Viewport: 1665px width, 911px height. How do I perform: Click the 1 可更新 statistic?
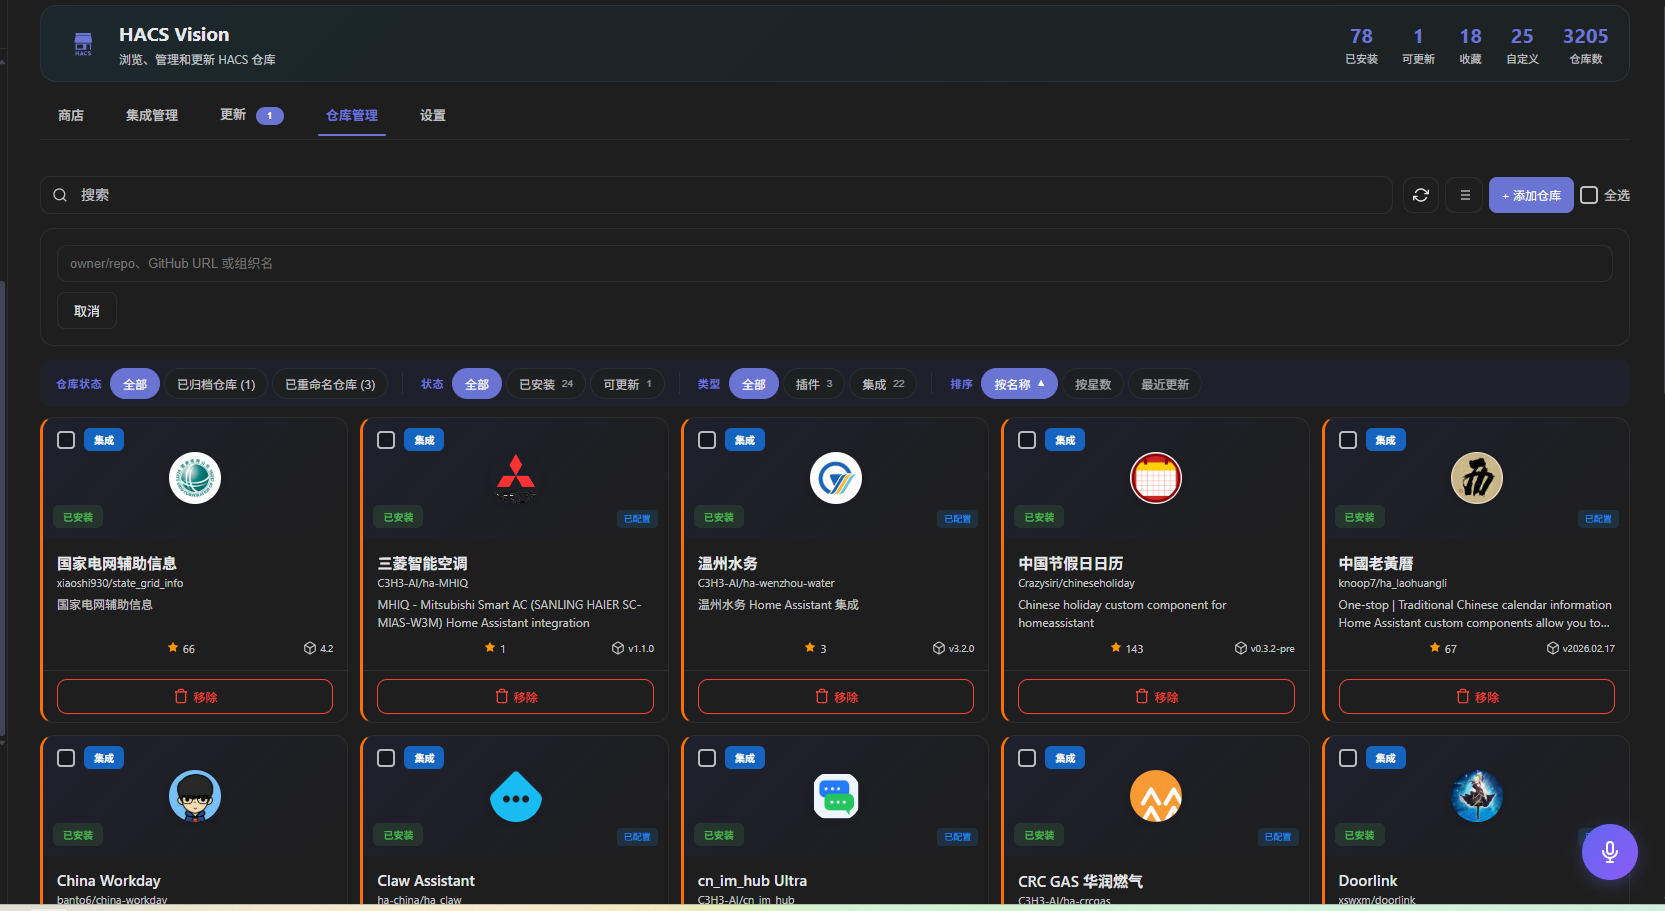pos(1418,45)
